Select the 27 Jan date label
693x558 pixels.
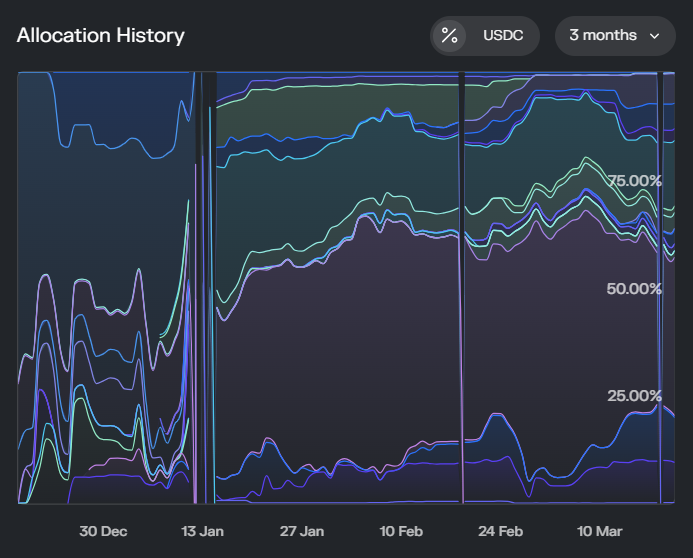click(x=301, y=532)
